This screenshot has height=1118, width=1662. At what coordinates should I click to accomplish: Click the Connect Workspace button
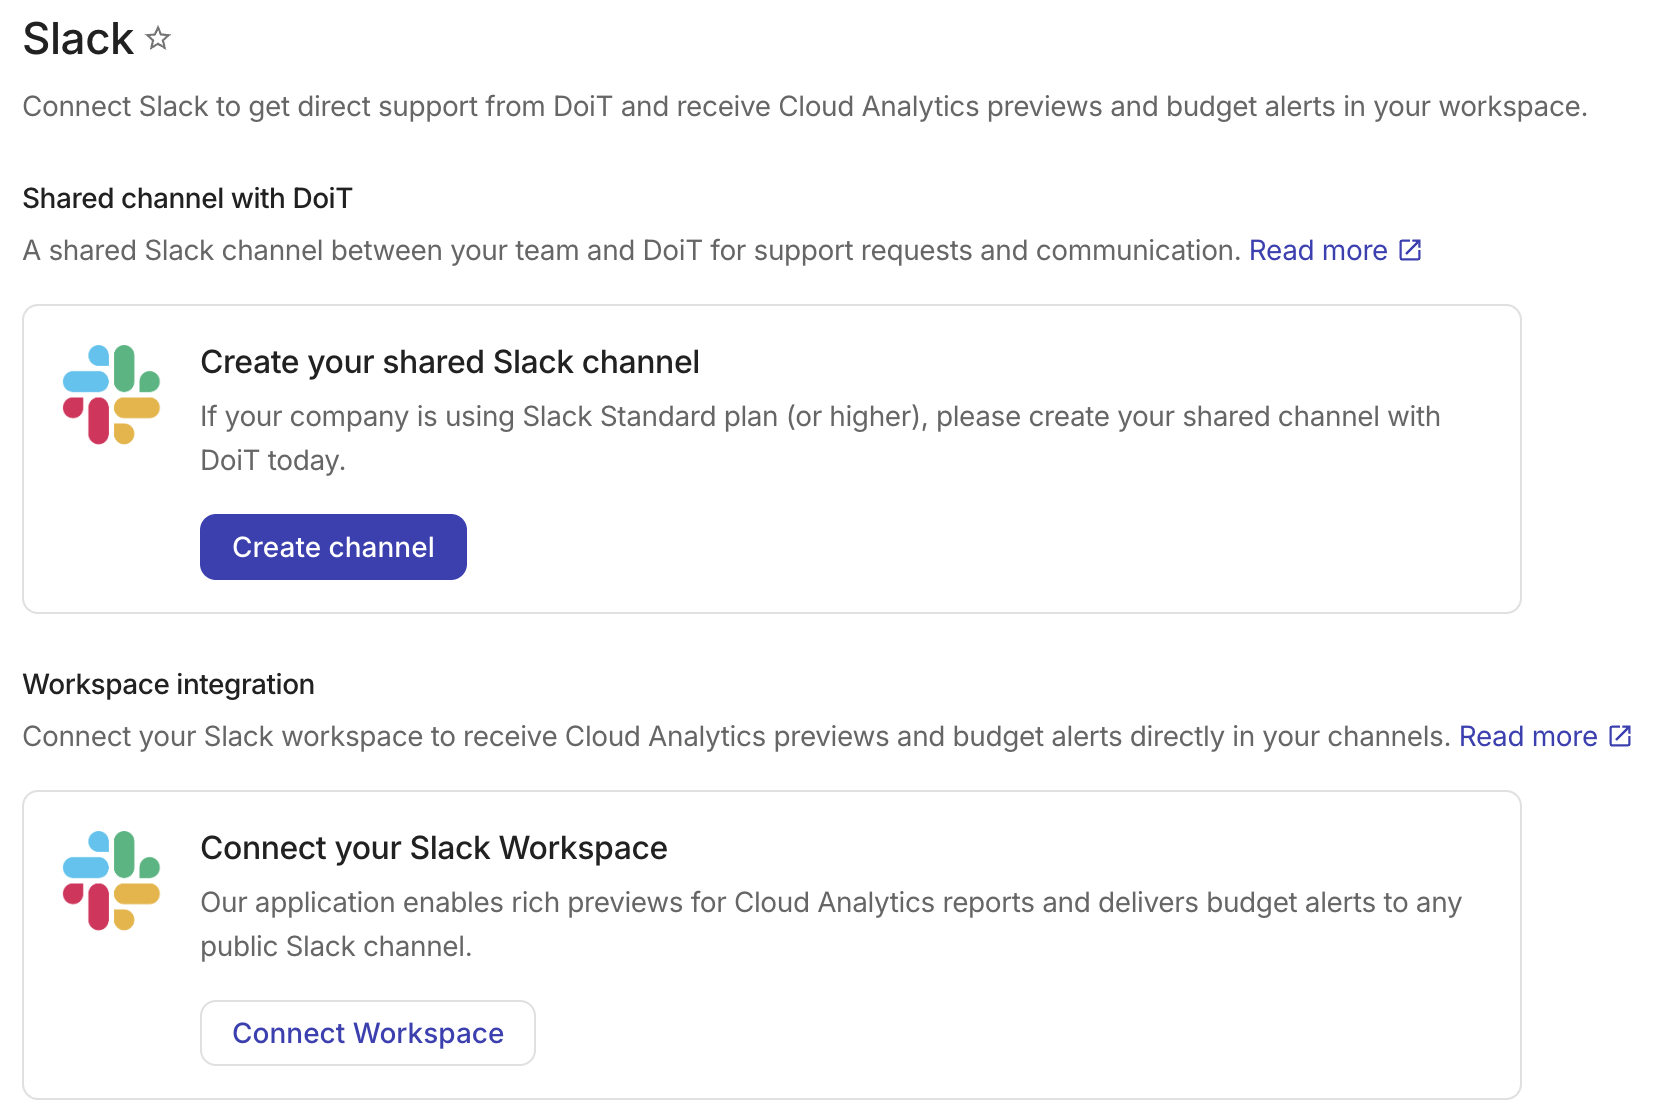pyautogui.click(x=368, y=1033)
